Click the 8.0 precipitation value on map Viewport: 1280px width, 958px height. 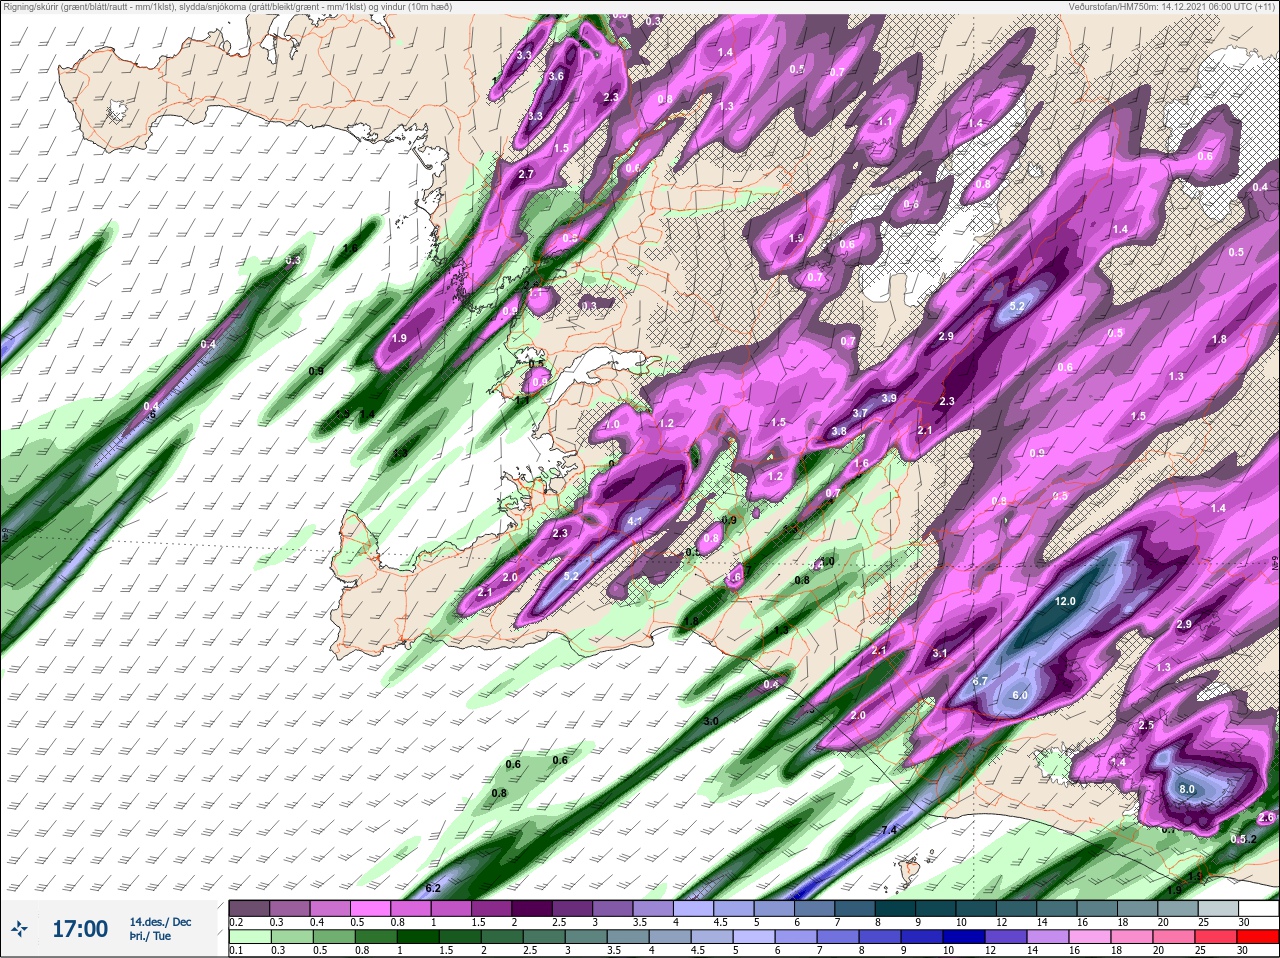1187,789
